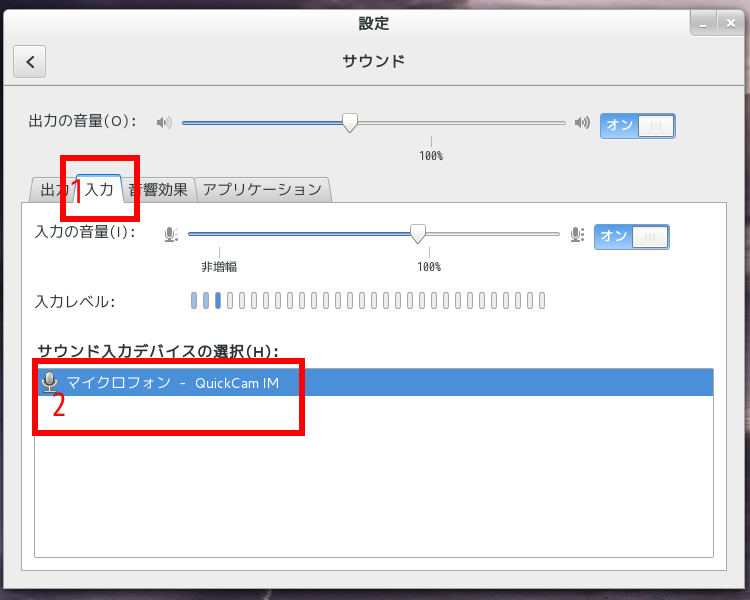Viewport: 750px width, 600px height.
Task: Click the quiet microphone icon beside input volume
Action: tap(171, 234)
